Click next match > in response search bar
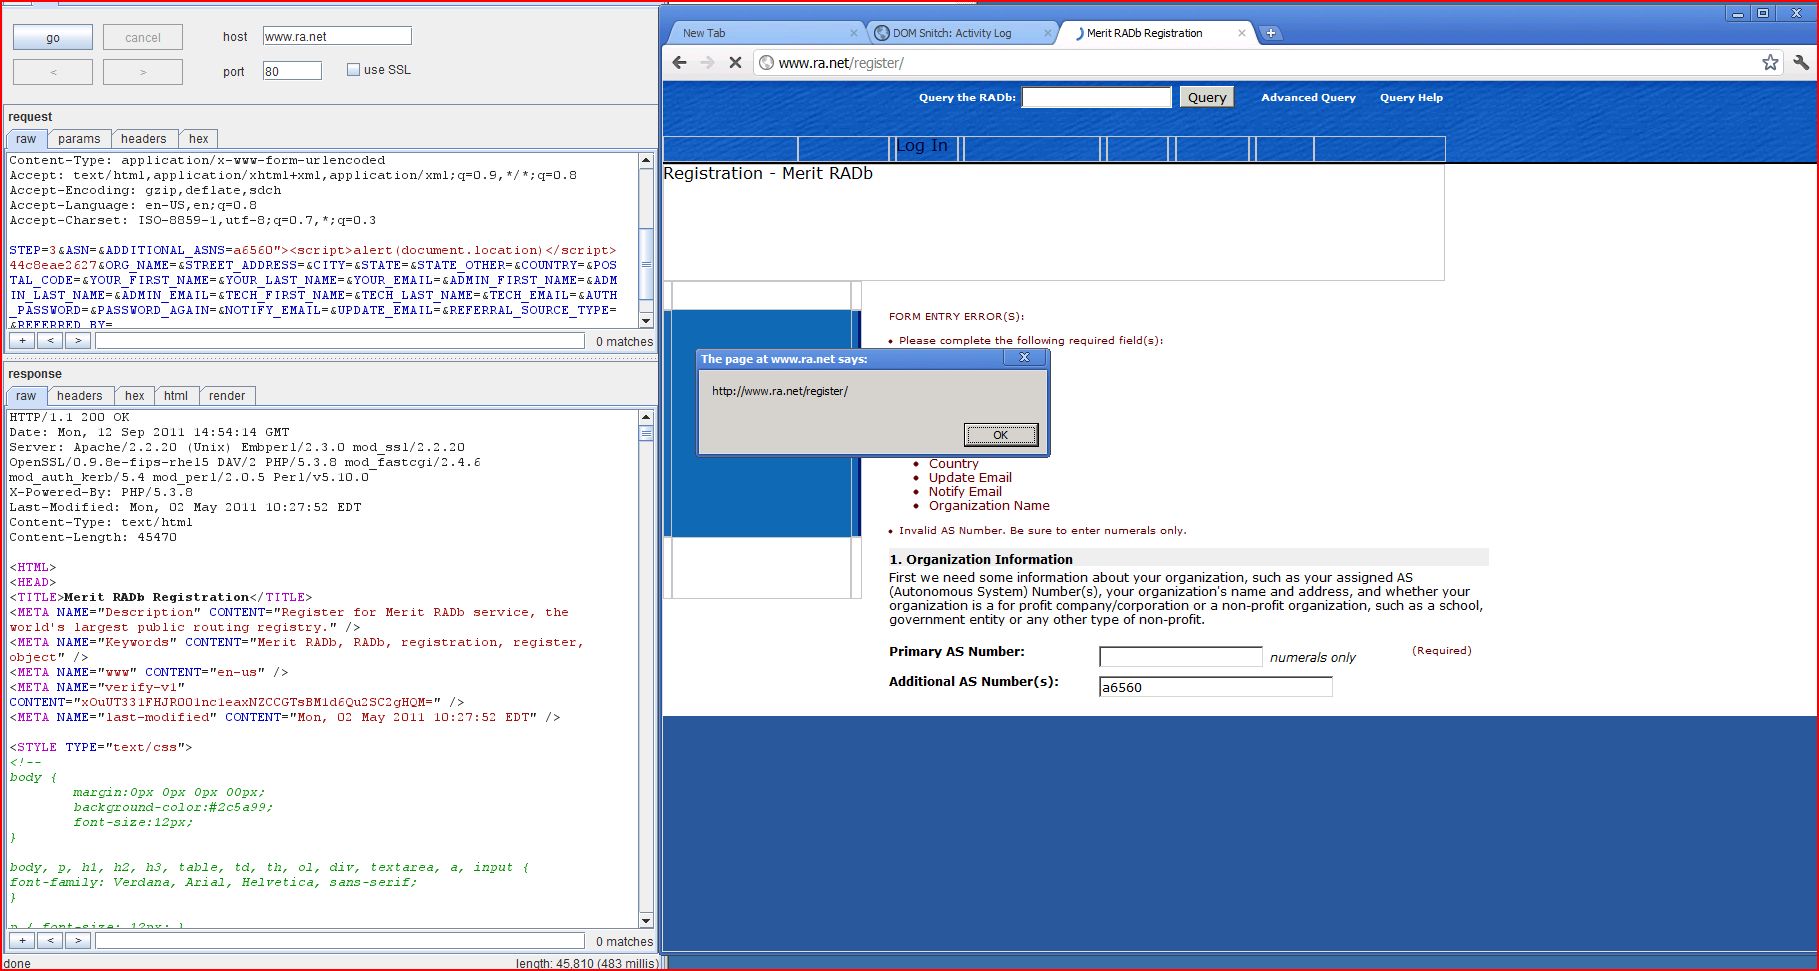The image size is (1819, 971). pos(78,941)
